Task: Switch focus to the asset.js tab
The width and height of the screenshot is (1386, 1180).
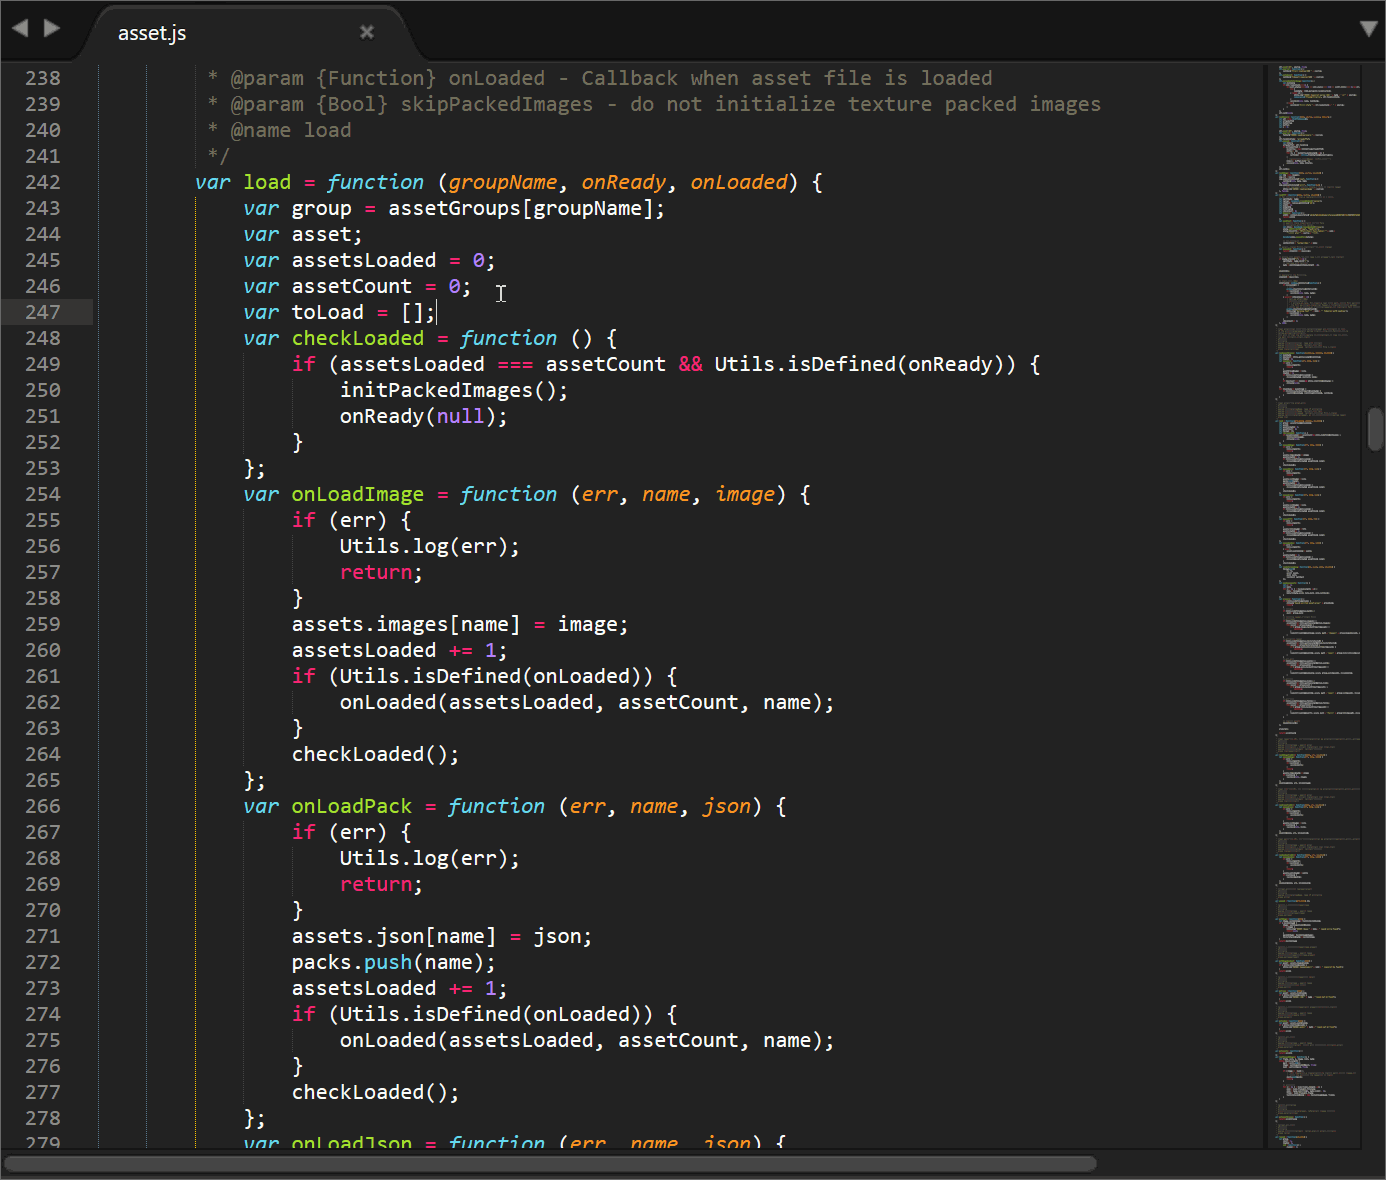Action: click(x=152, y=32)
